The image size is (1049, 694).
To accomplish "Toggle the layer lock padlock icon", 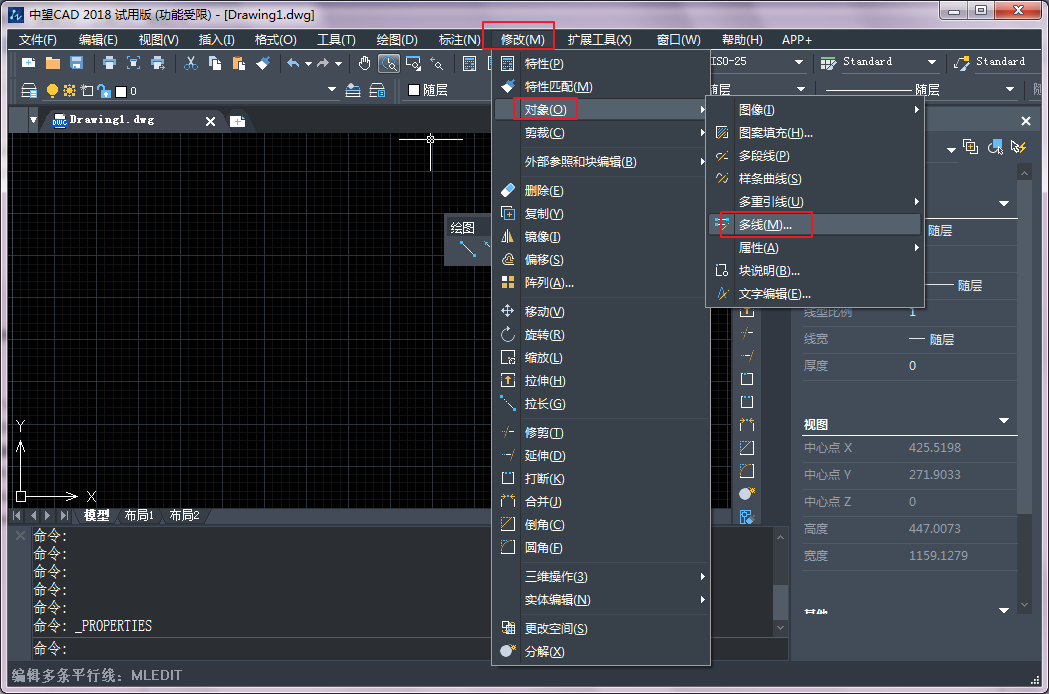I will point(103,89).
